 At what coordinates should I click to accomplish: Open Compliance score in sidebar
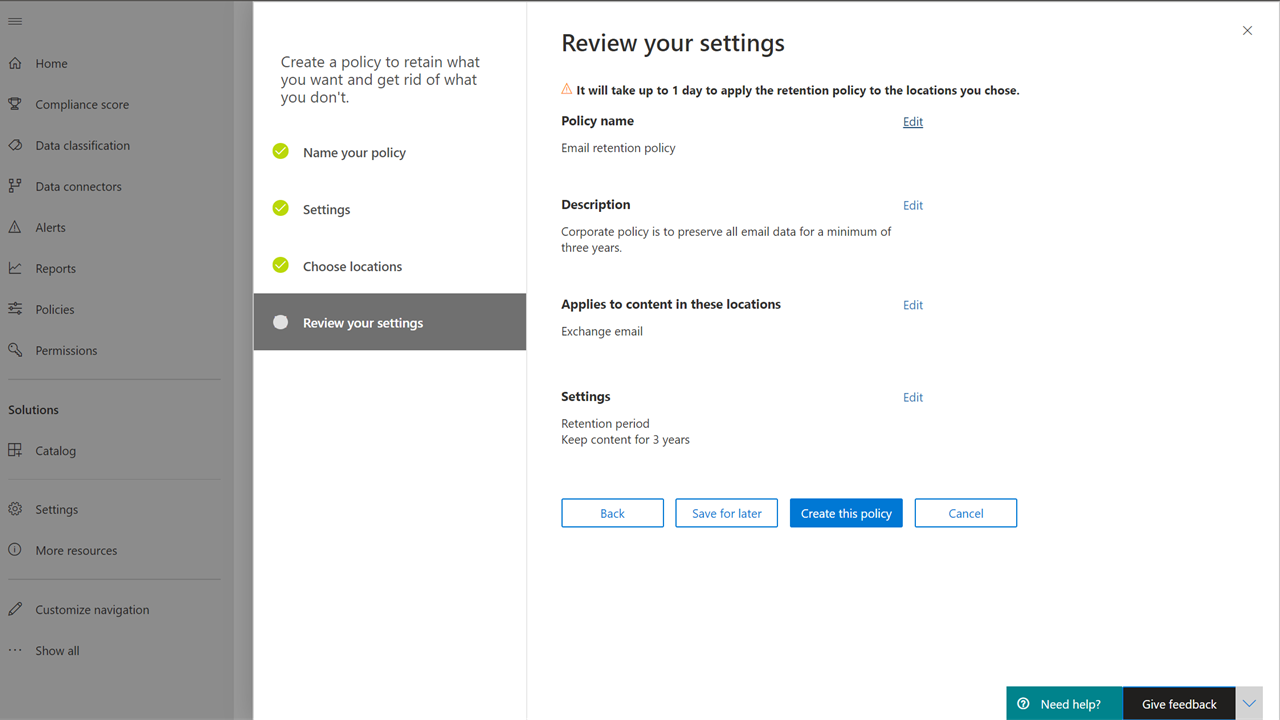click(82, 104)
